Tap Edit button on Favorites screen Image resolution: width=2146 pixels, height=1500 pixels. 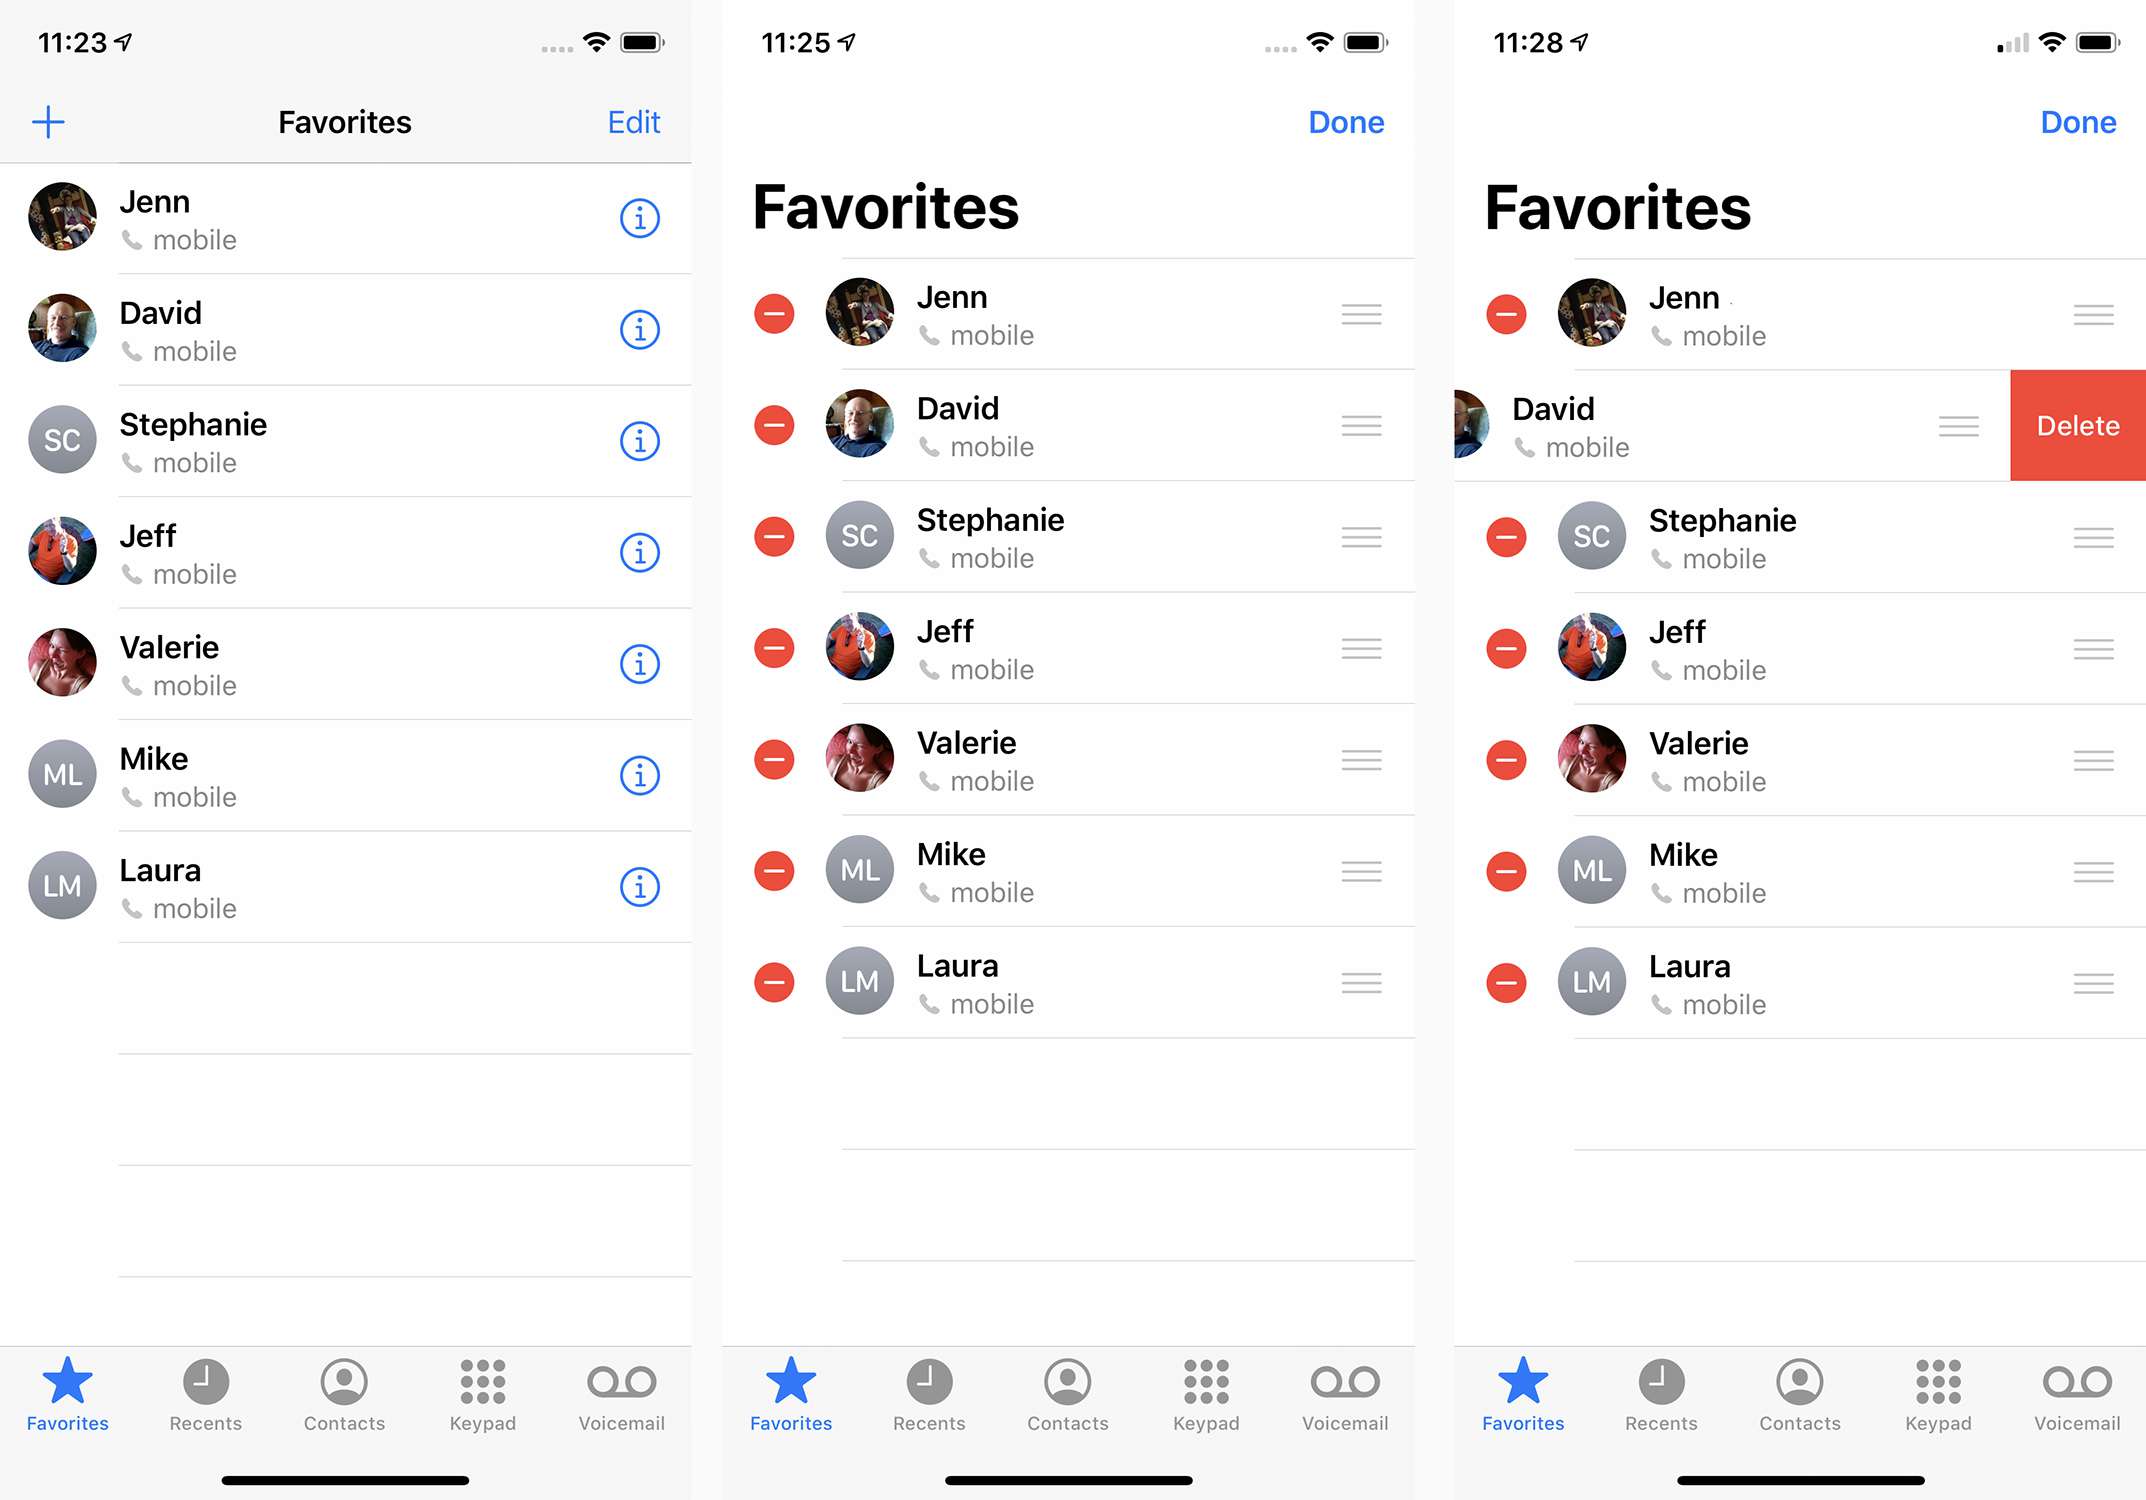coord(634,121)
